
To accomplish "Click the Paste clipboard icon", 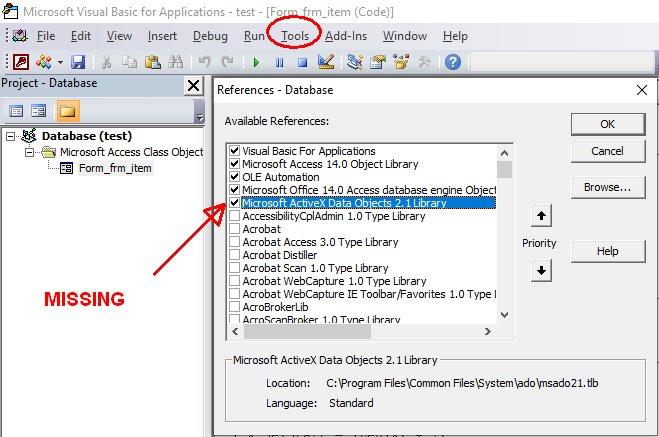I will click(153, 62).
